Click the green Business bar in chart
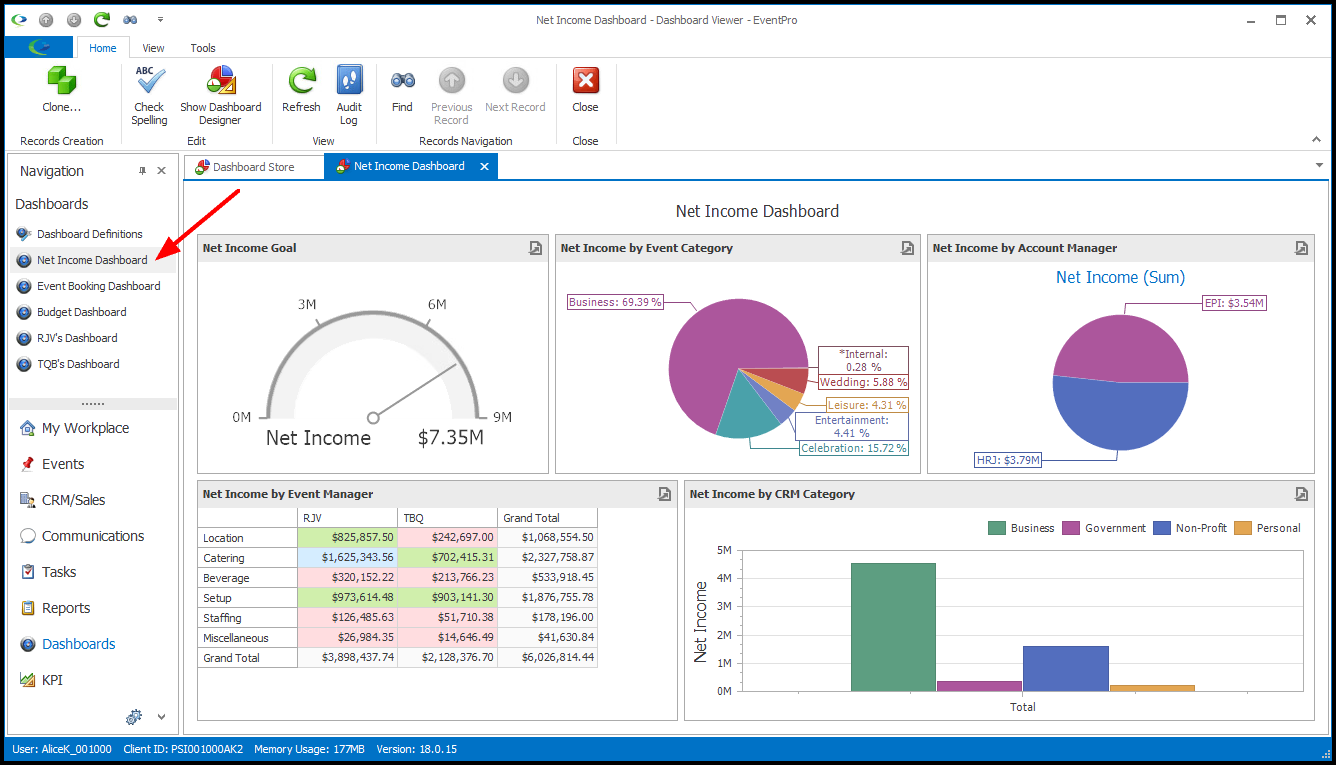This screenshot has width=1336, height=765. click(x=893, y=627)
